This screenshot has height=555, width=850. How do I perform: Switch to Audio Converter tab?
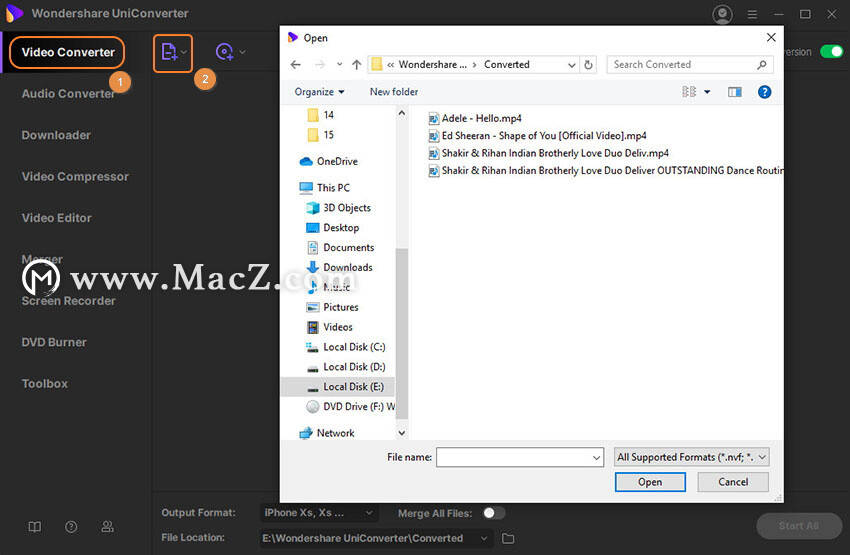click(x=68, y=94)
